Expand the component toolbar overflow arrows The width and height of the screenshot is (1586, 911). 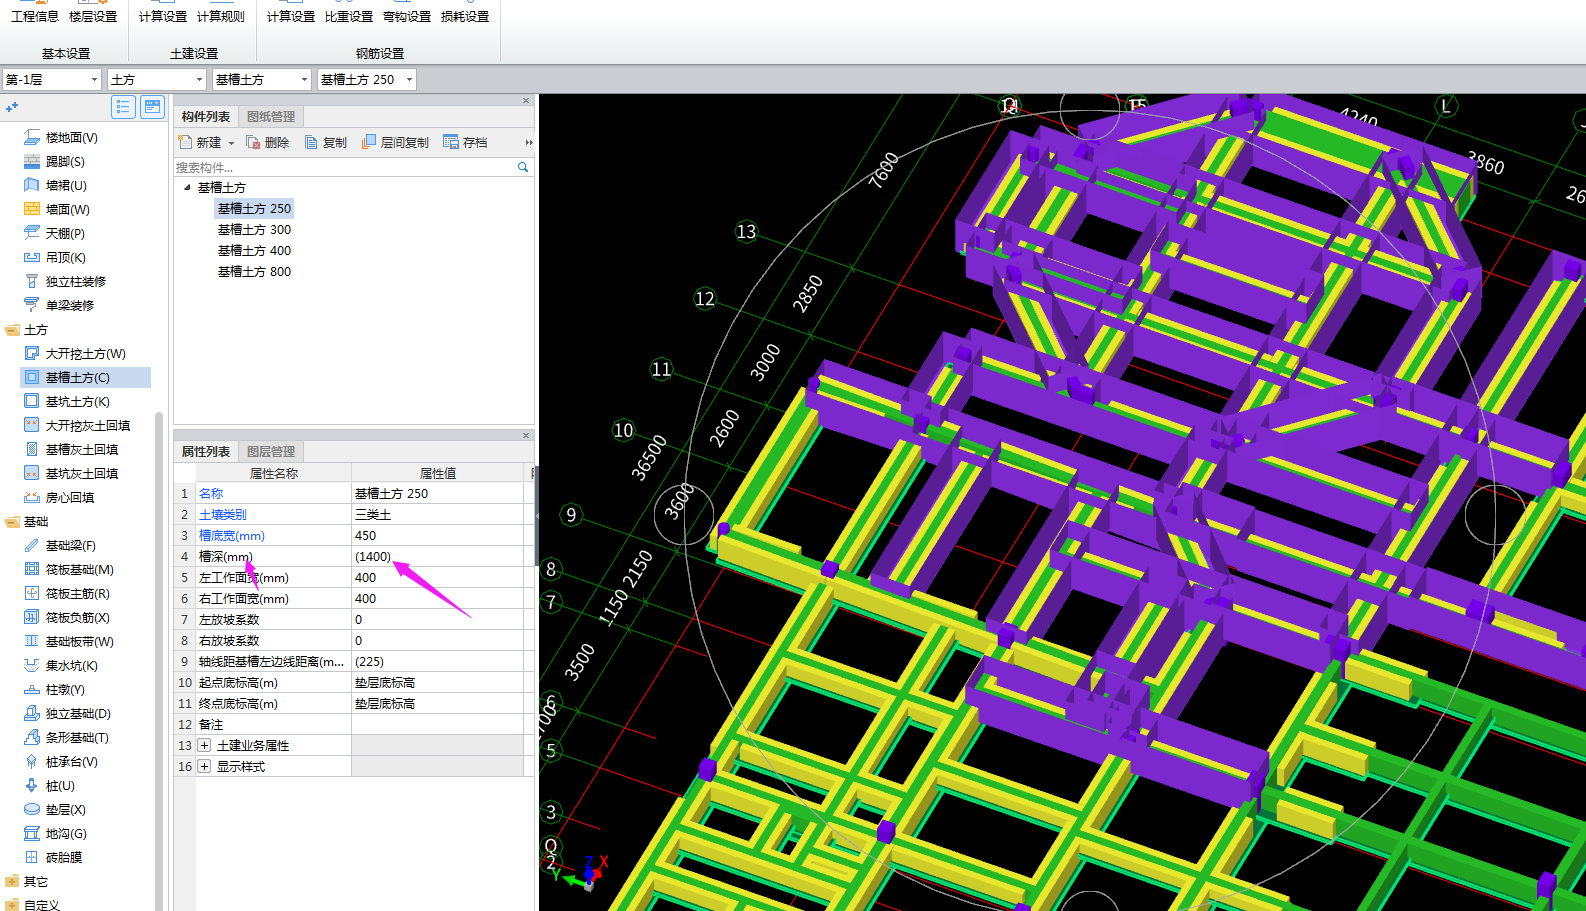(x=529, y=143)
